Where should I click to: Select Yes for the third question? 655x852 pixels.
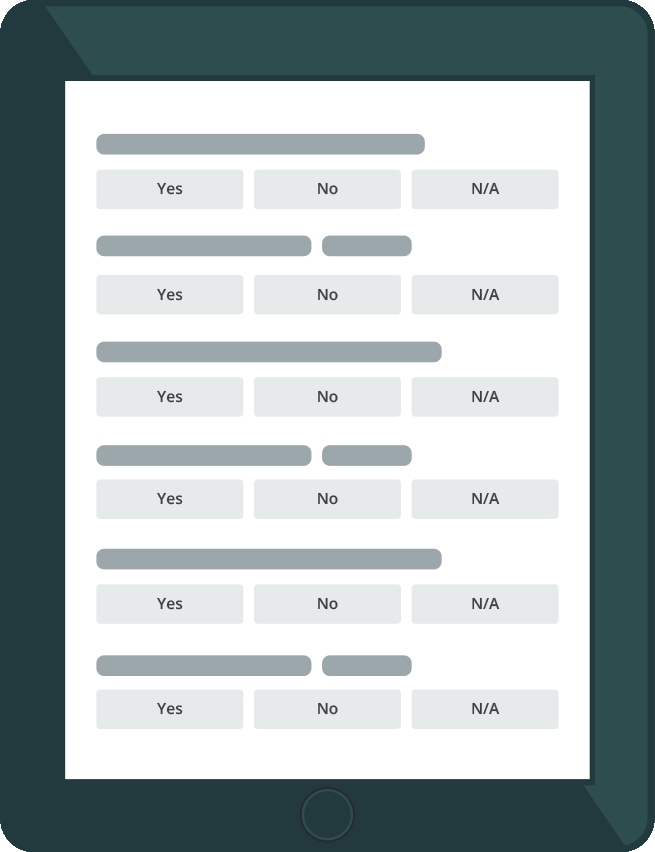pos(170,397)
